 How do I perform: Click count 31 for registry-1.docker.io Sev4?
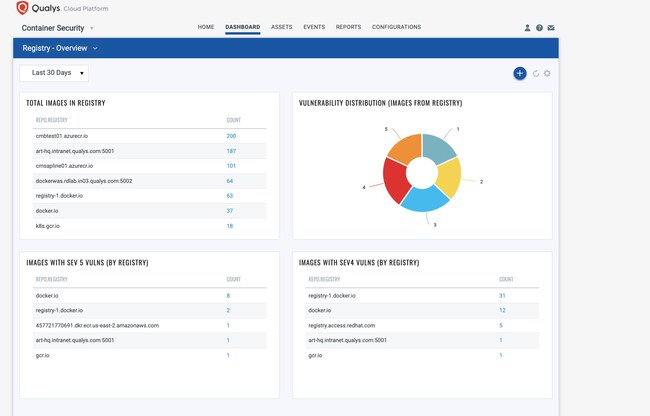pyautogui.click(x=502, y=296)
